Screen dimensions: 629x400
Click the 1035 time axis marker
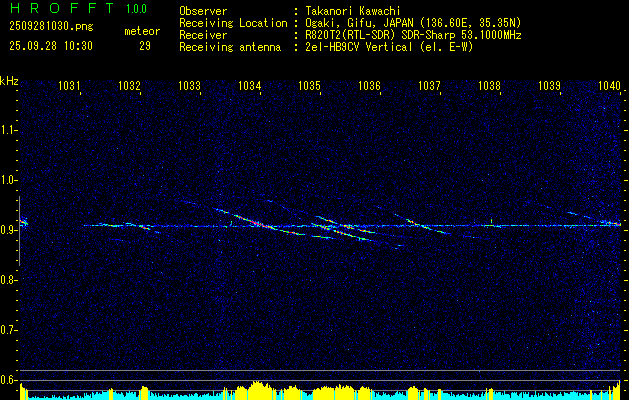pos(310,85)
